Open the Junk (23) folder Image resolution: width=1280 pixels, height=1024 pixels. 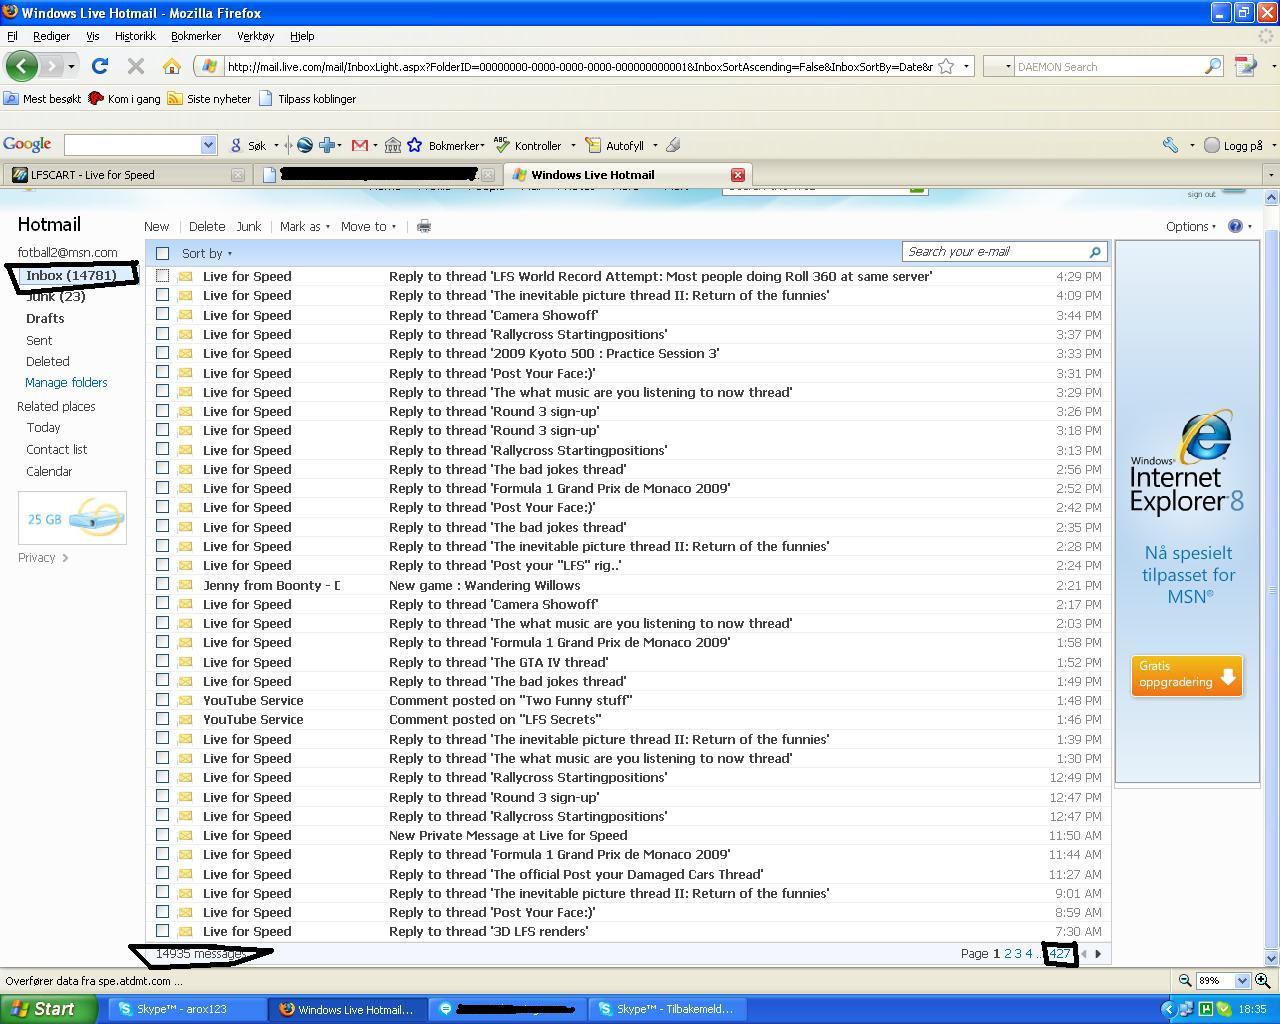56,296
